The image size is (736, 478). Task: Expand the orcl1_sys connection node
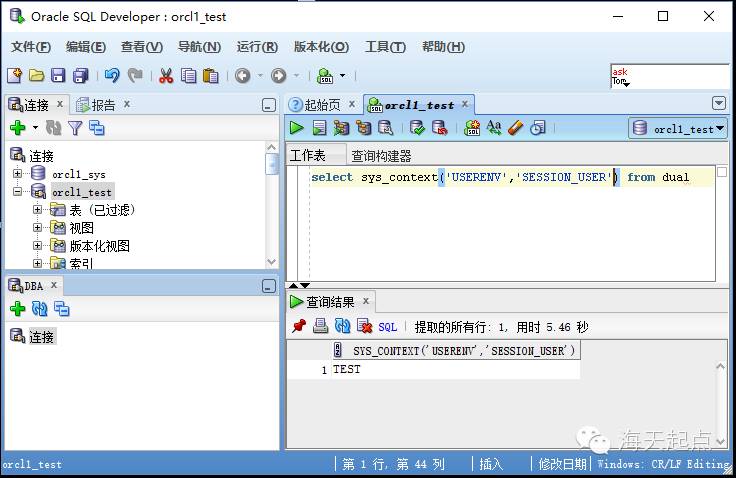[x=17, y=174]
